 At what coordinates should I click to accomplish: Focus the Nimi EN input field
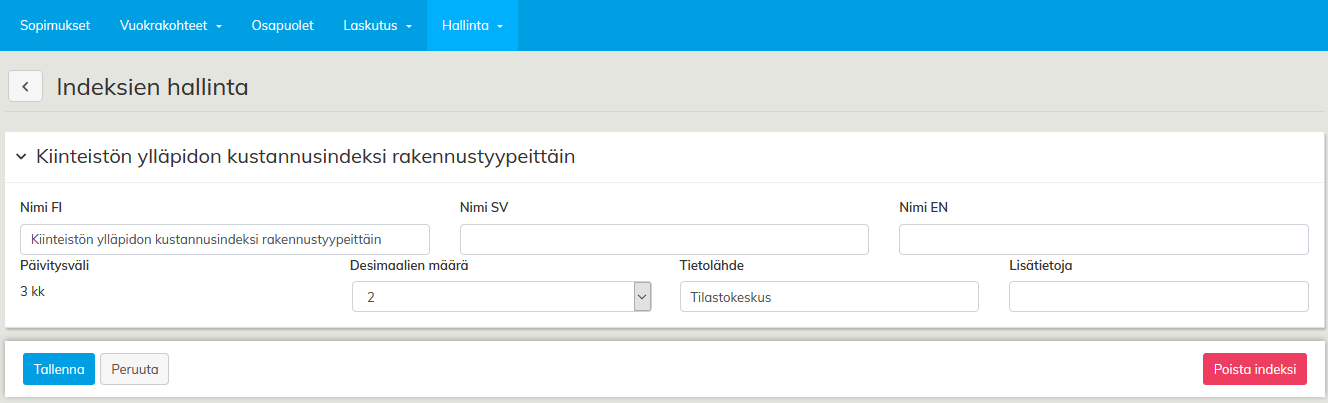coord(1103,240)
